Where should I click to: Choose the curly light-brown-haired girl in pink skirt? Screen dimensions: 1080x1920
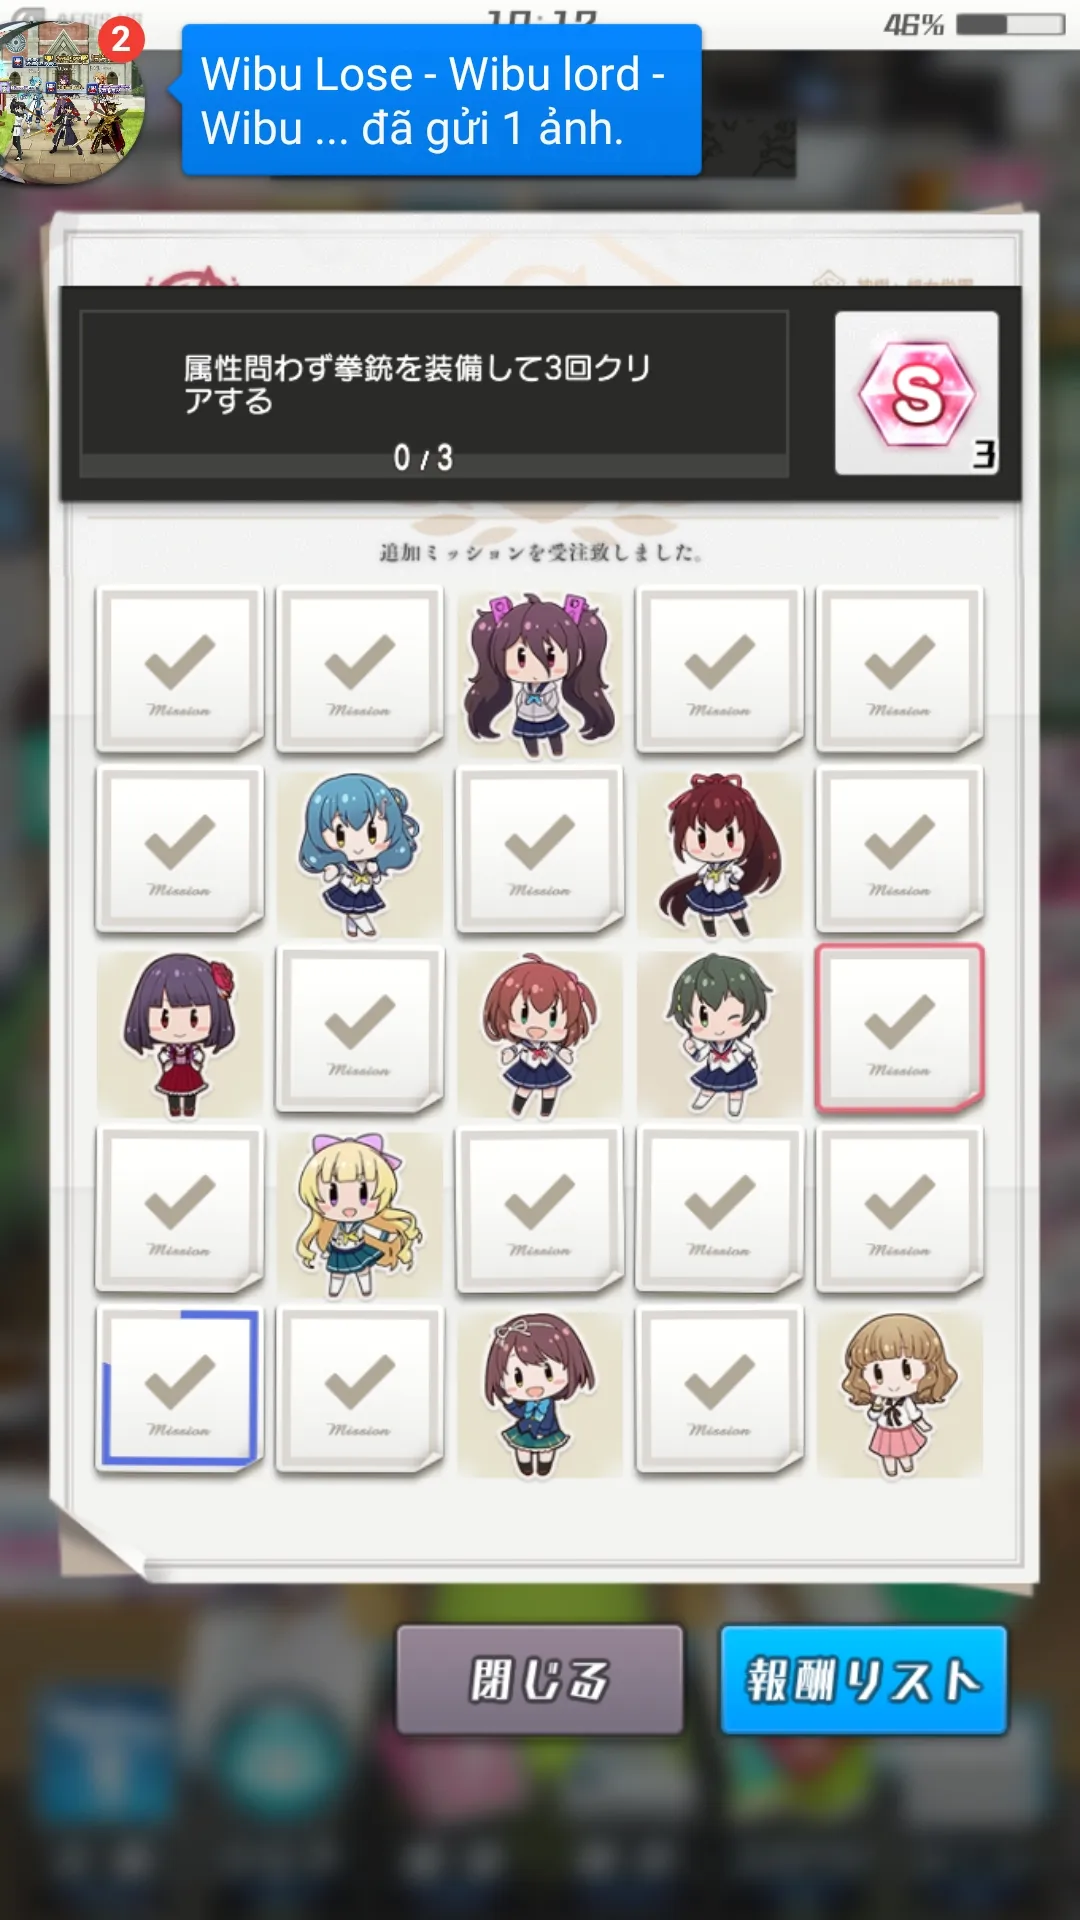(900, 1392)
